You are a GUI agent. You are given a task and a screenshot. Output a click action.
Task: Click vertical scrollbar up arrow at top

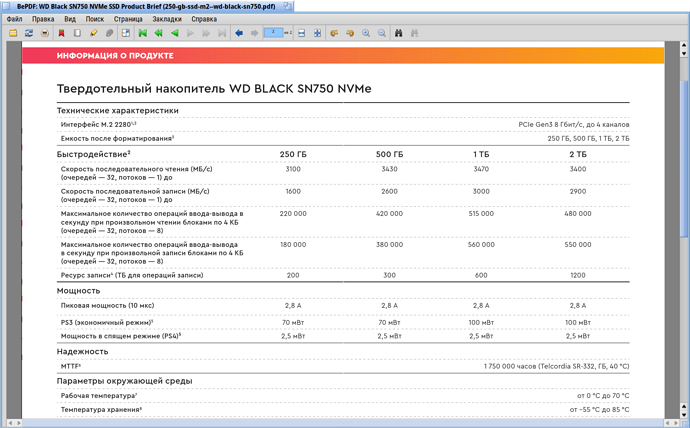(684, 45)
